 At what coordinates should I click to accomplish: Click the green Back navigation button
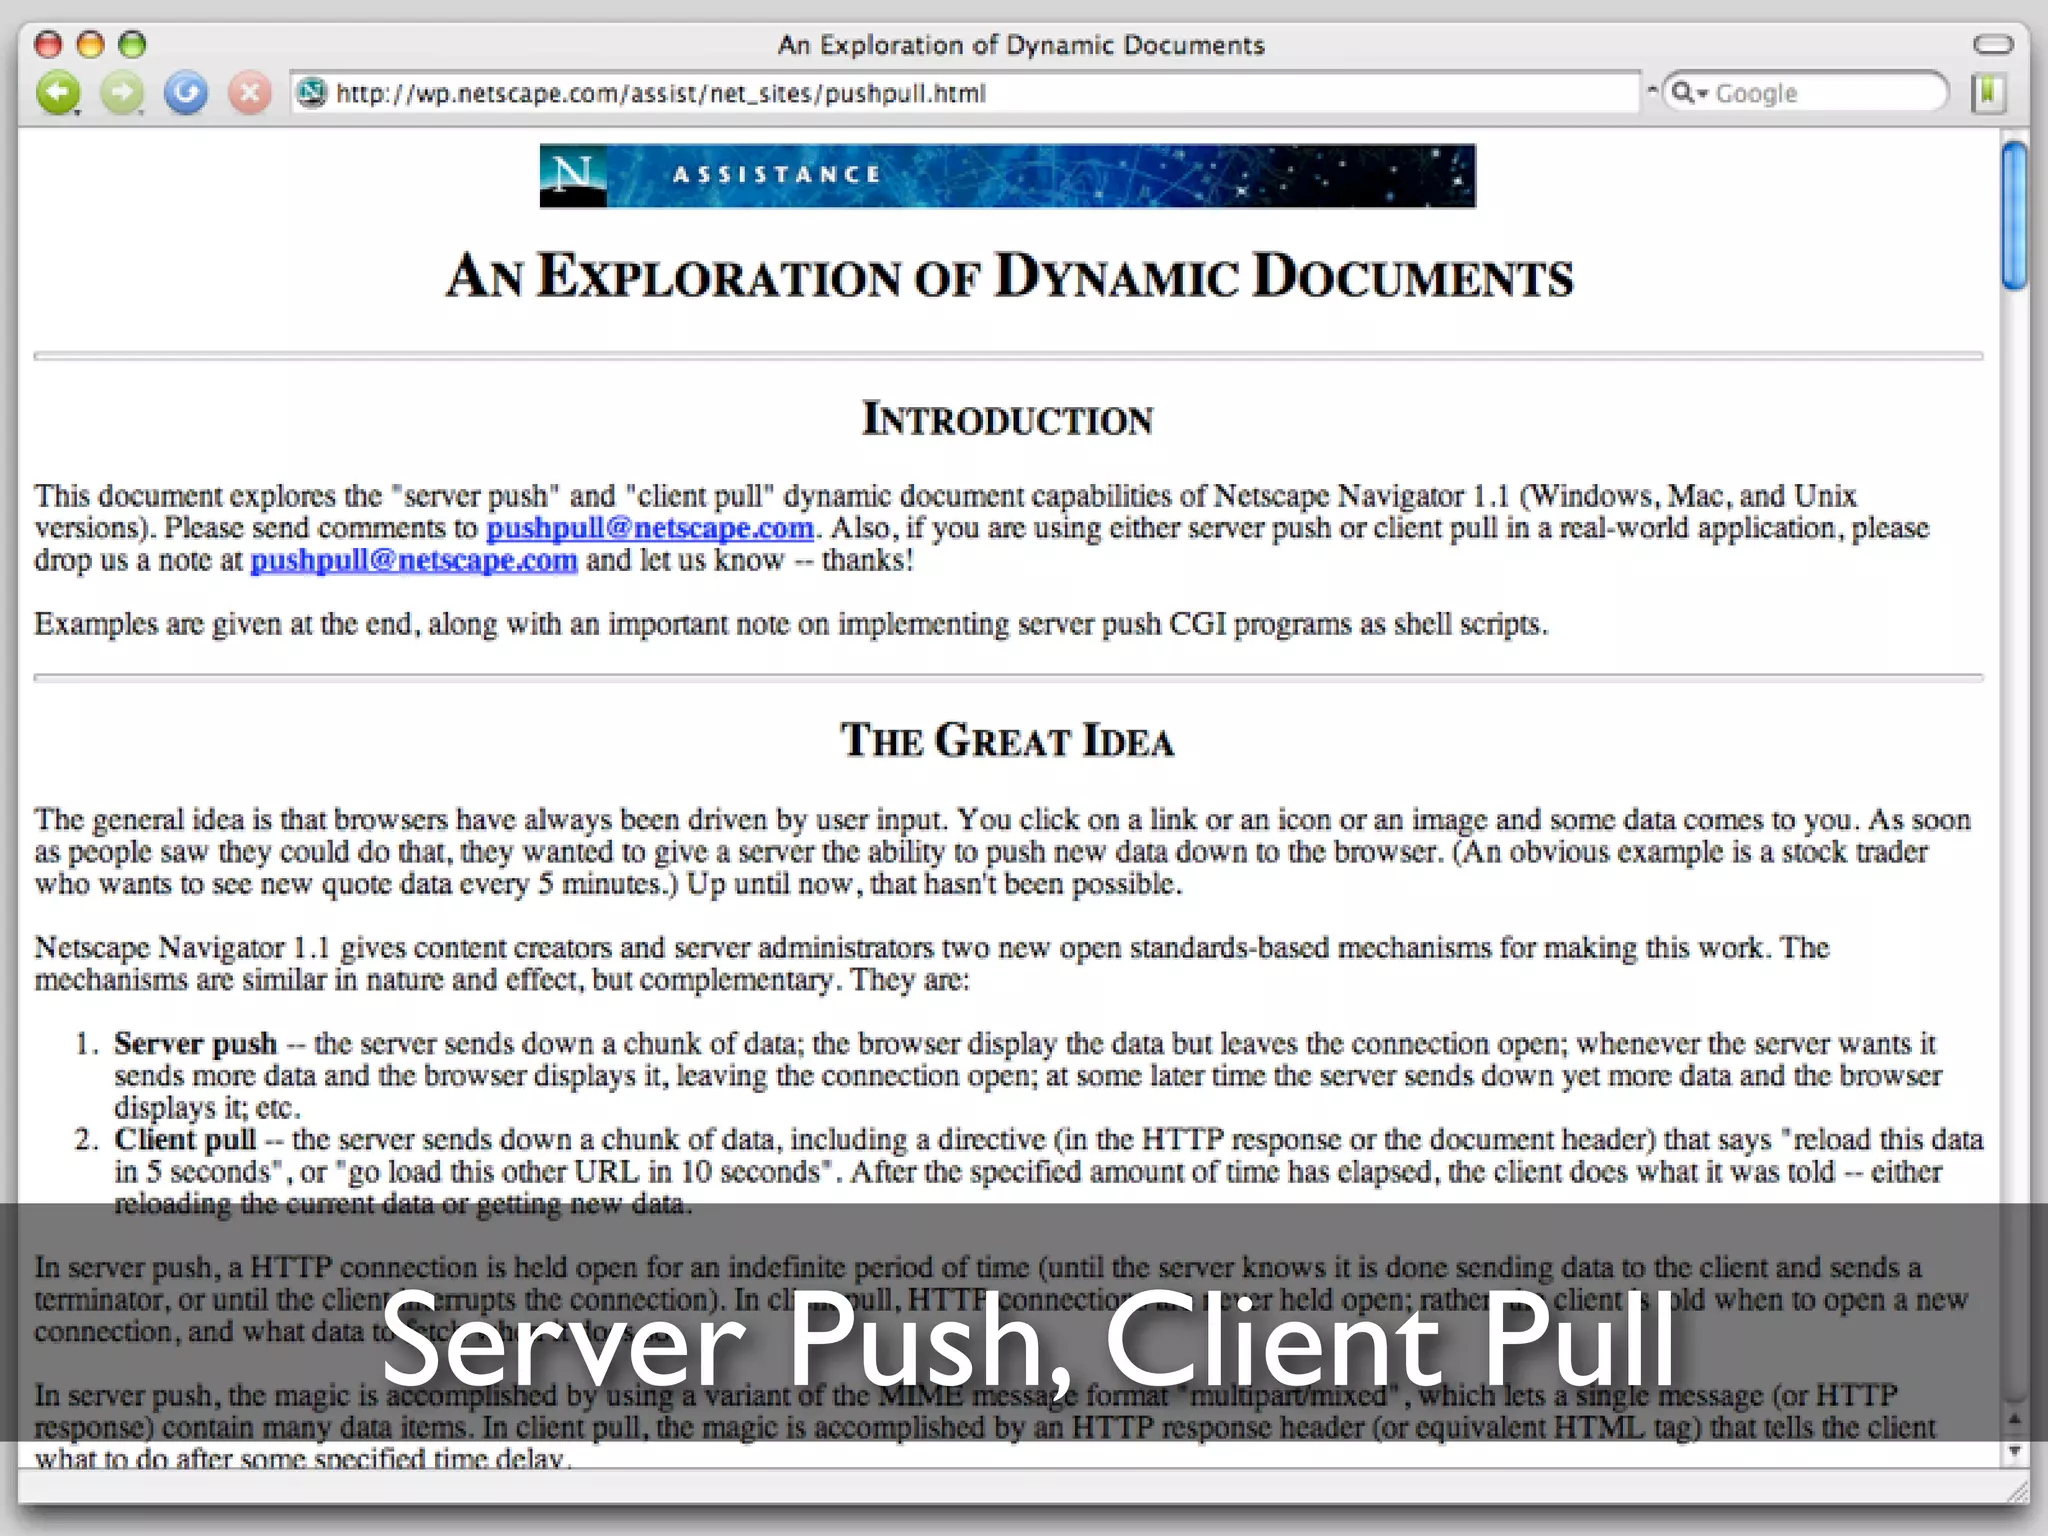point(57,93)
